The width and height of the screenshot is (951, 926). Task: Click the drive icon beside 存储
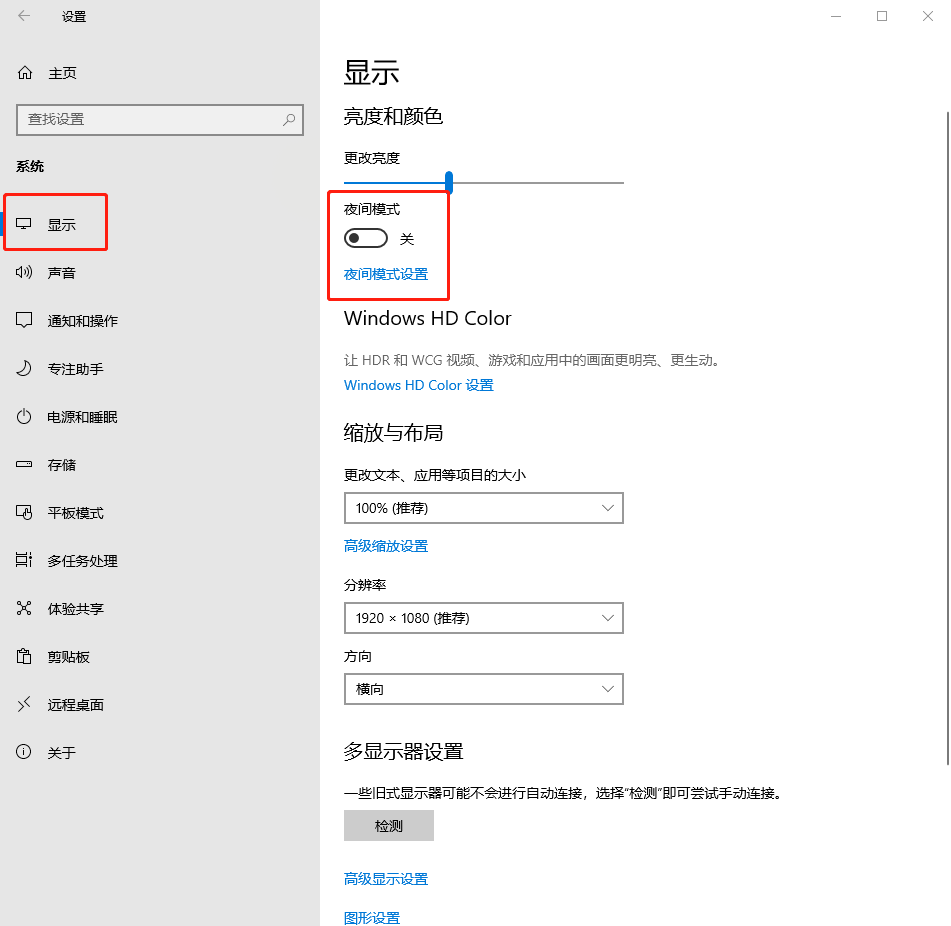(x=24, y=465)
